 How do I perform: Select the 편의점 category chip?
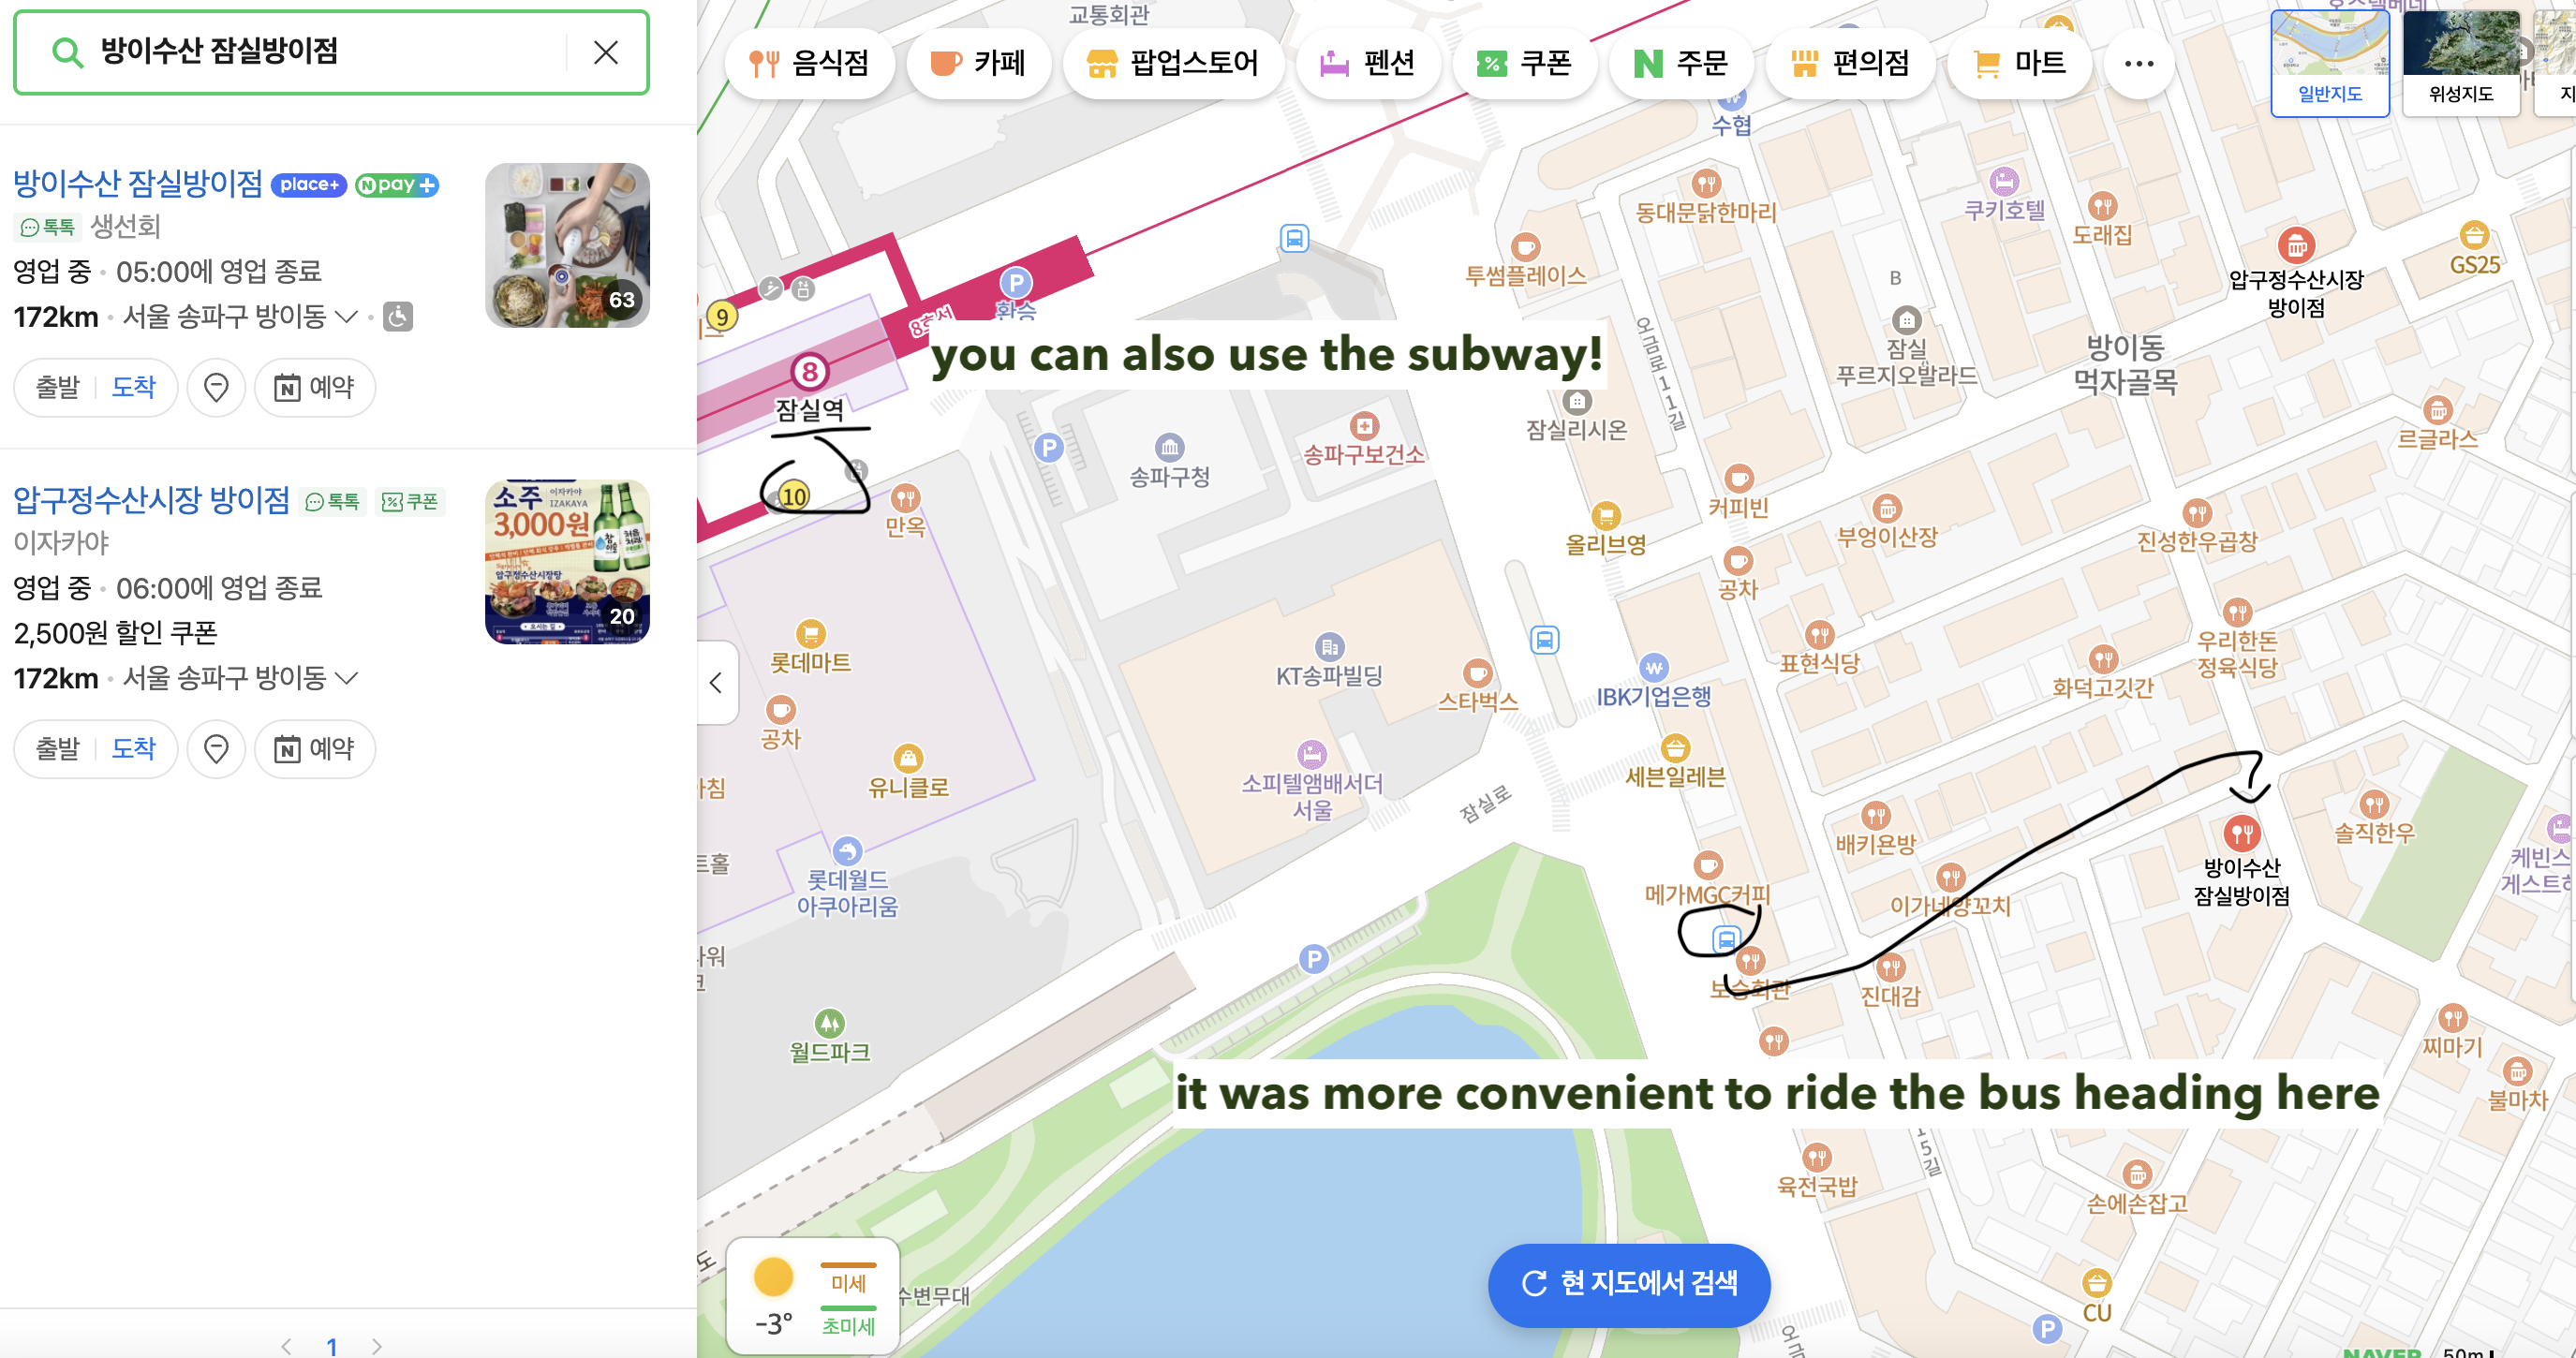[x=1849, y=64]
